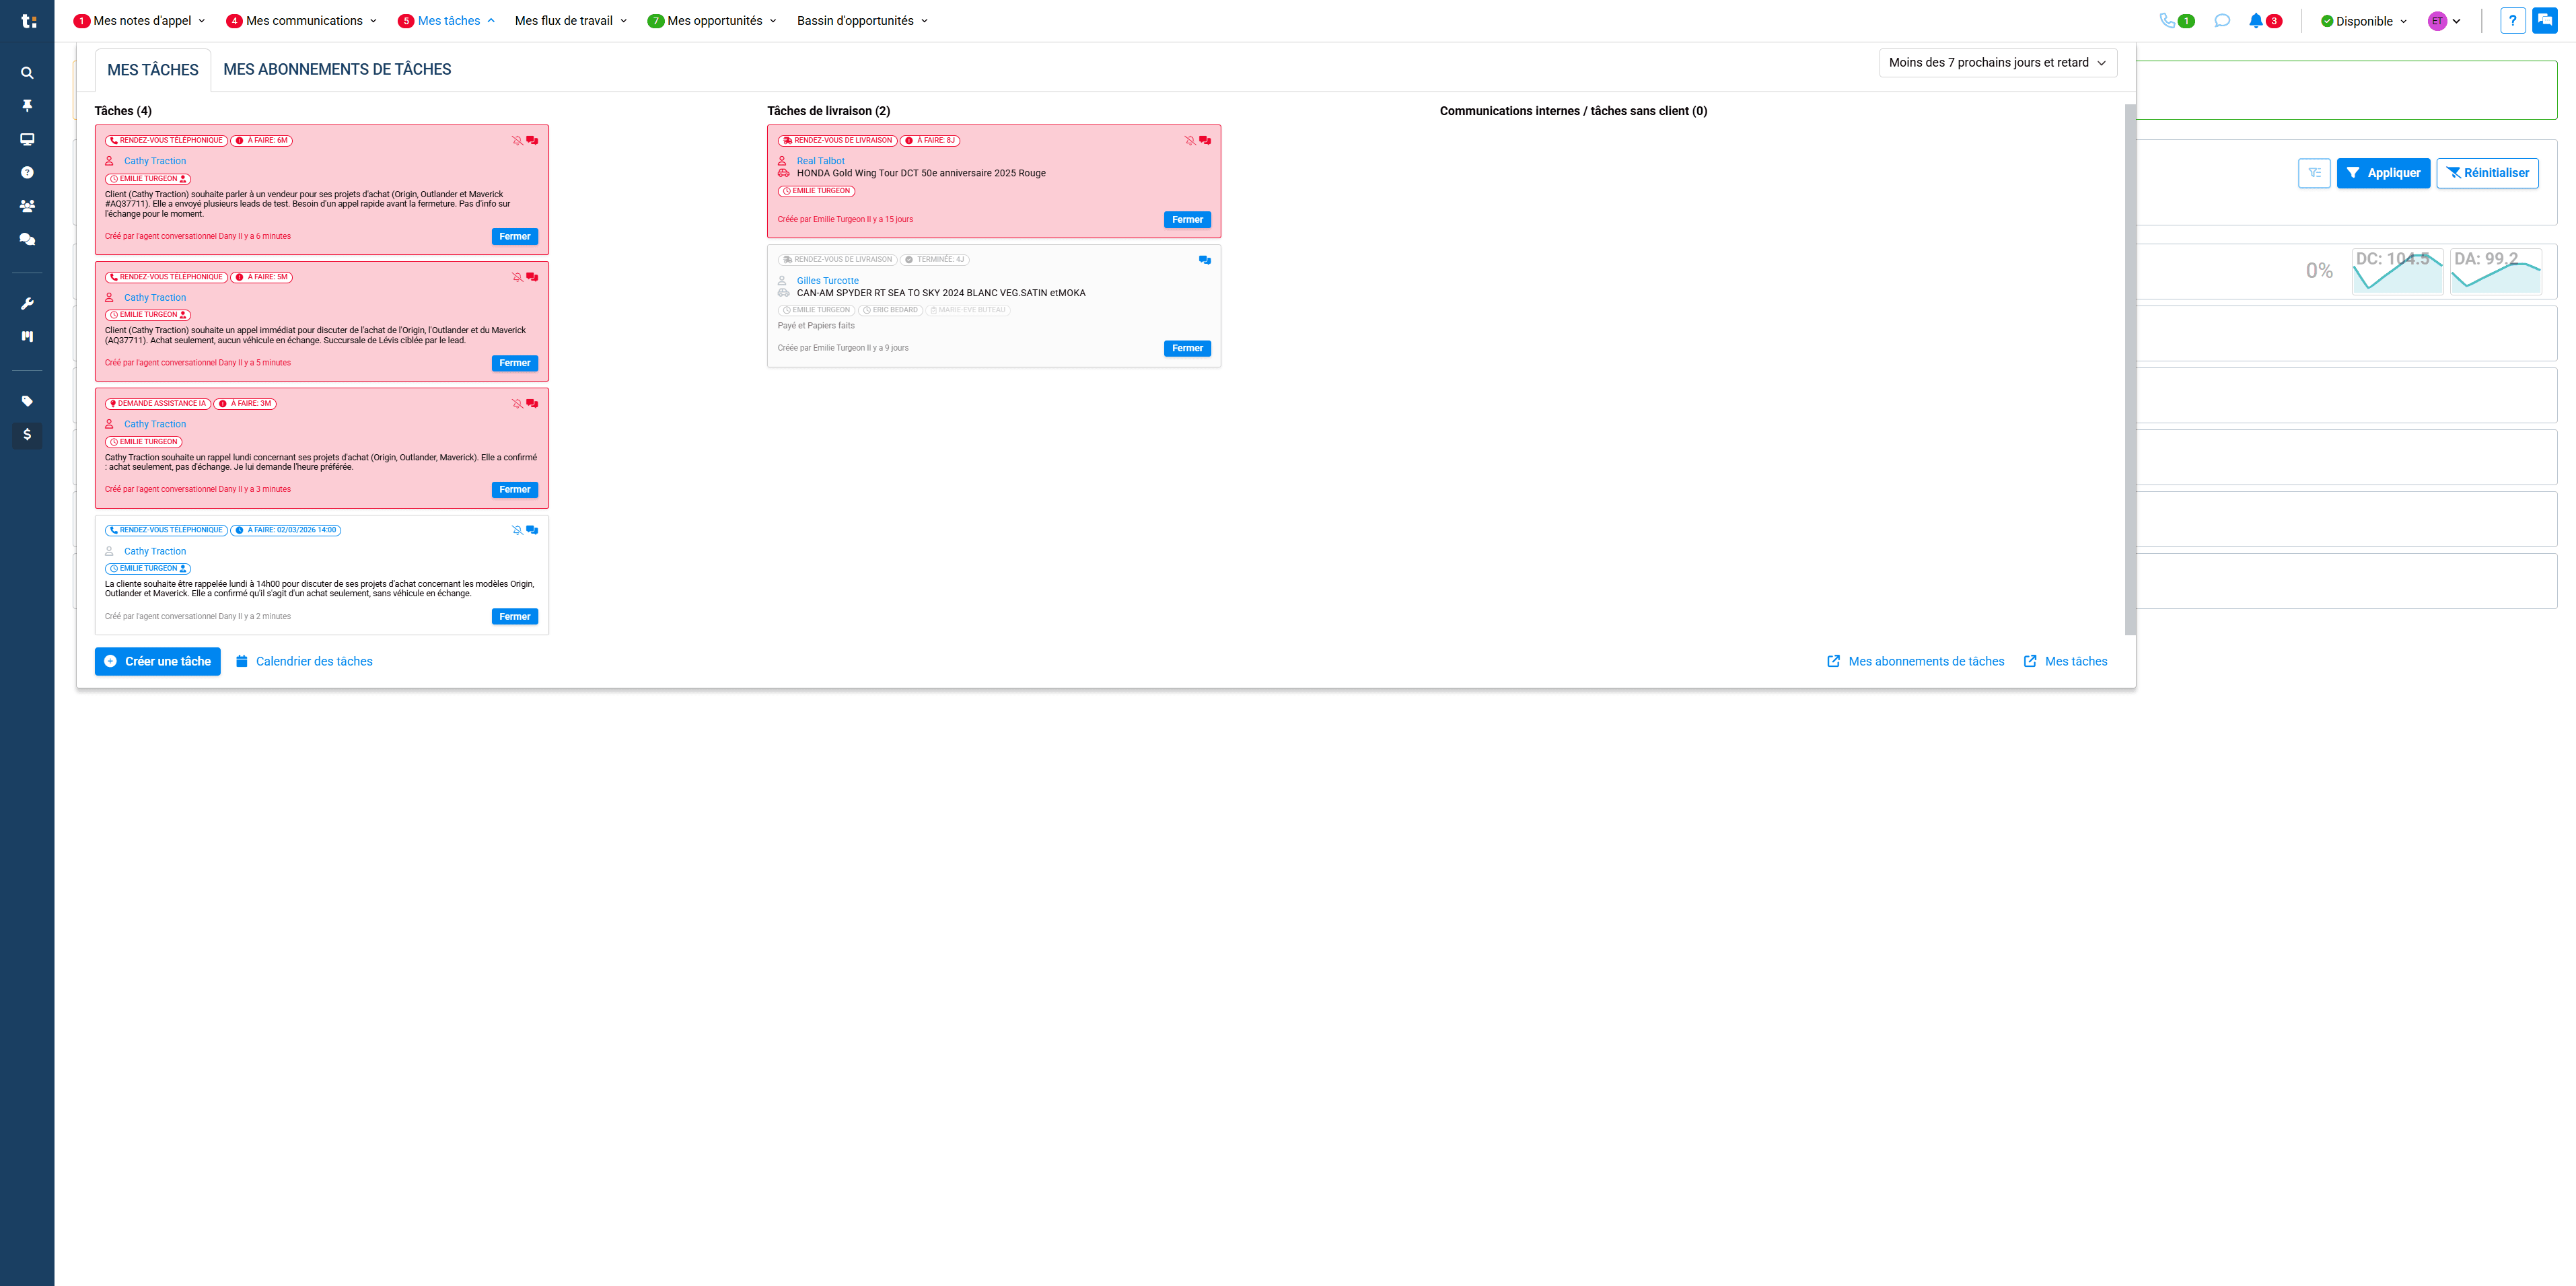Expand the Mes communications dropdown
The image size is (2576, 1286).
302,21
